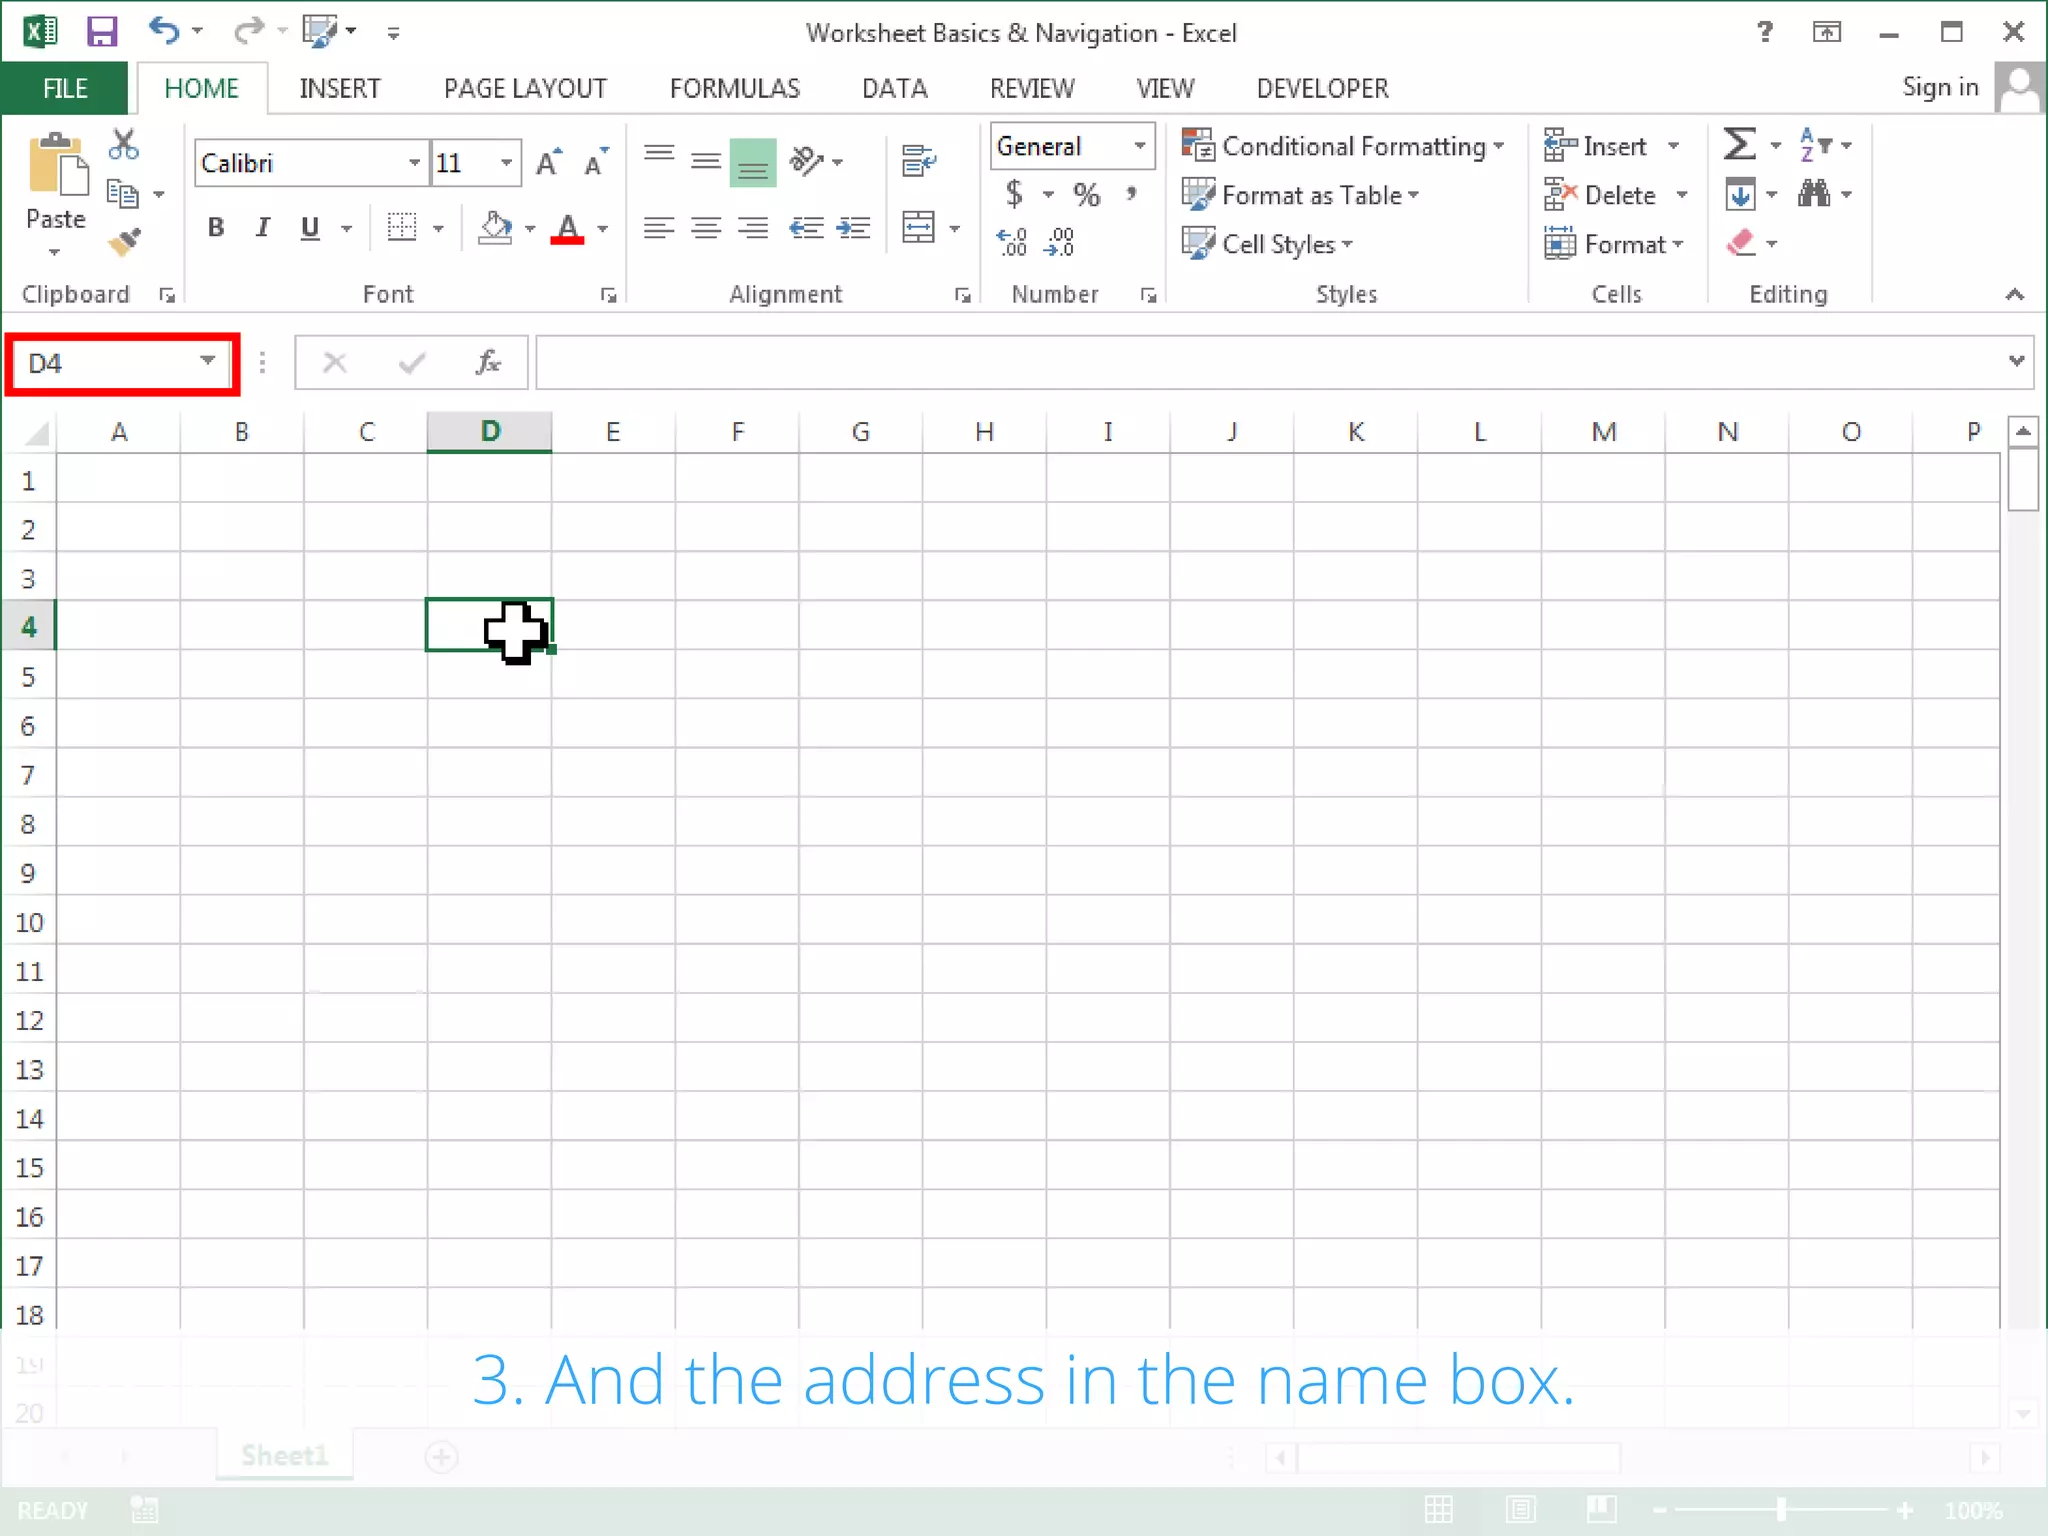Viewport: 2048px width, 1536px height.
Task: Decrease the indent
Action: 806,228
